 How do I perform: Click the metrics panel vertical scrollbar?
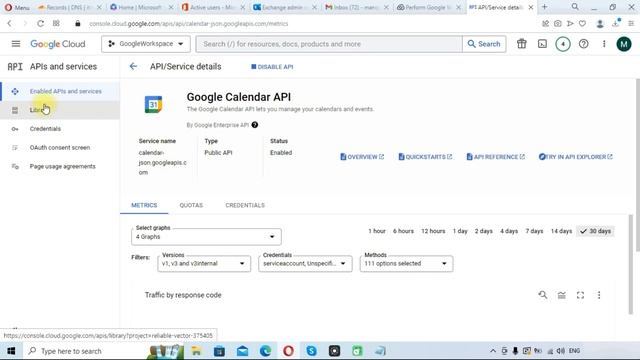631,264
